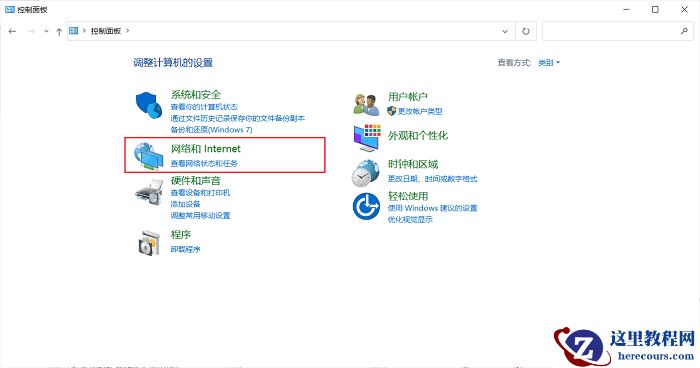Open the User Accounts people icon
The width and height of the screenshot is (700, 368).
[366, 104]
